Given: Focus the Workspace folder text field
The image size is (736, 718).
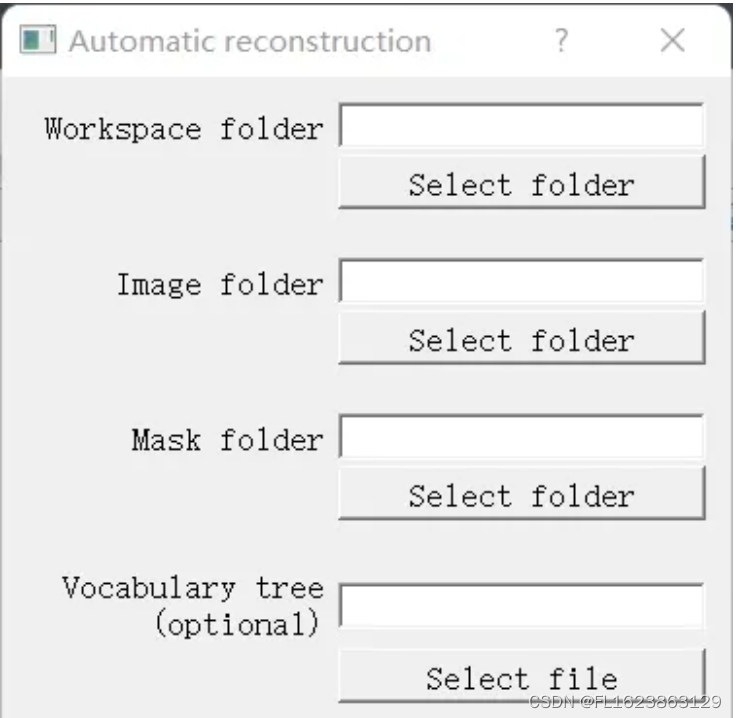Looking at the screenshot, I should 521,126.
